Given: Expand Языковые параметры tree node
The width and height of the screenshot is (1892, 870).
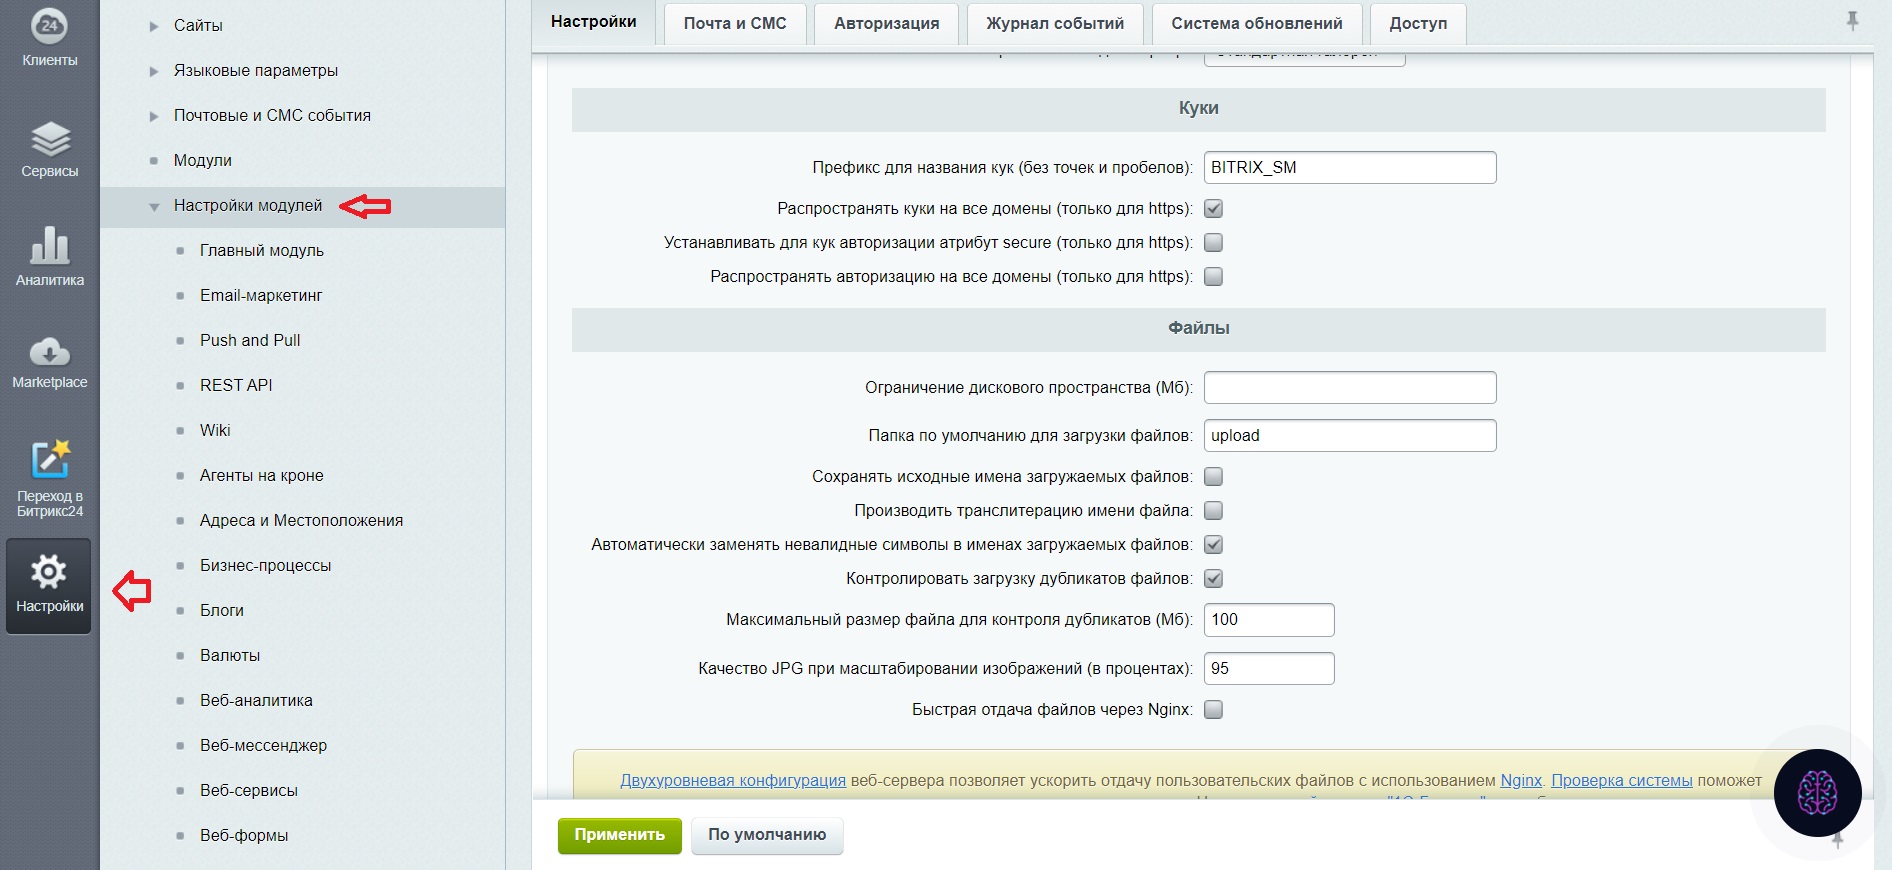Looking at the screenshot, I should pos(154,71).
